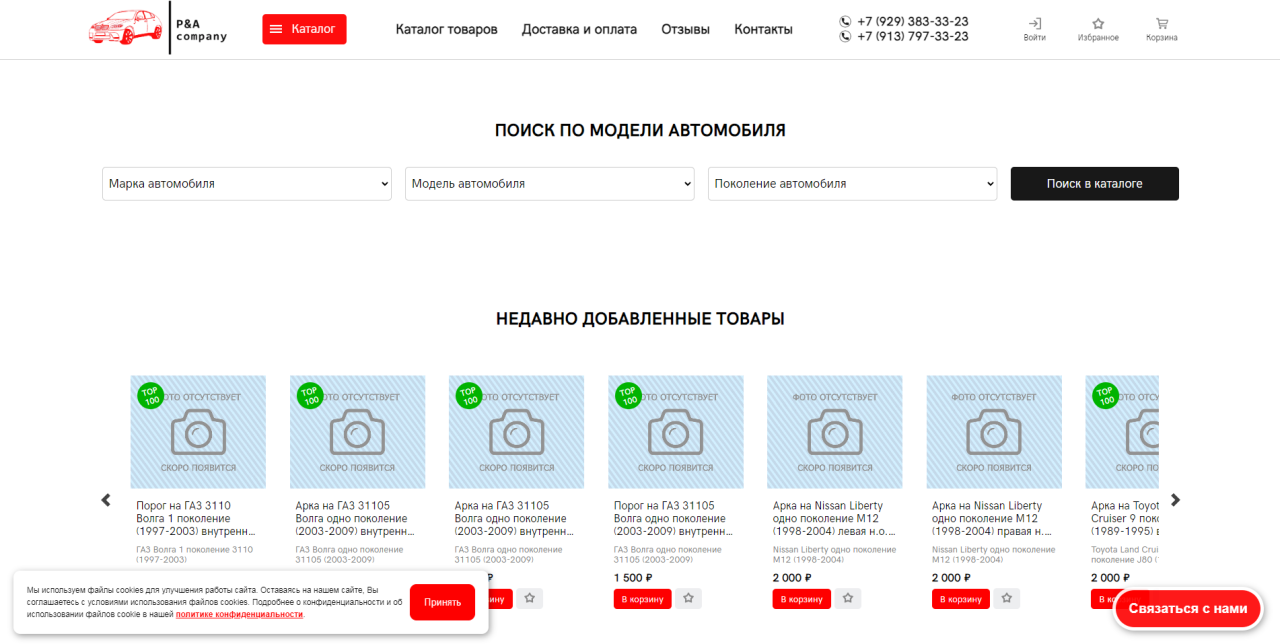
Task: Click TOP 100 badge on Toyota Cruiser card
Action: point(1105,395)
